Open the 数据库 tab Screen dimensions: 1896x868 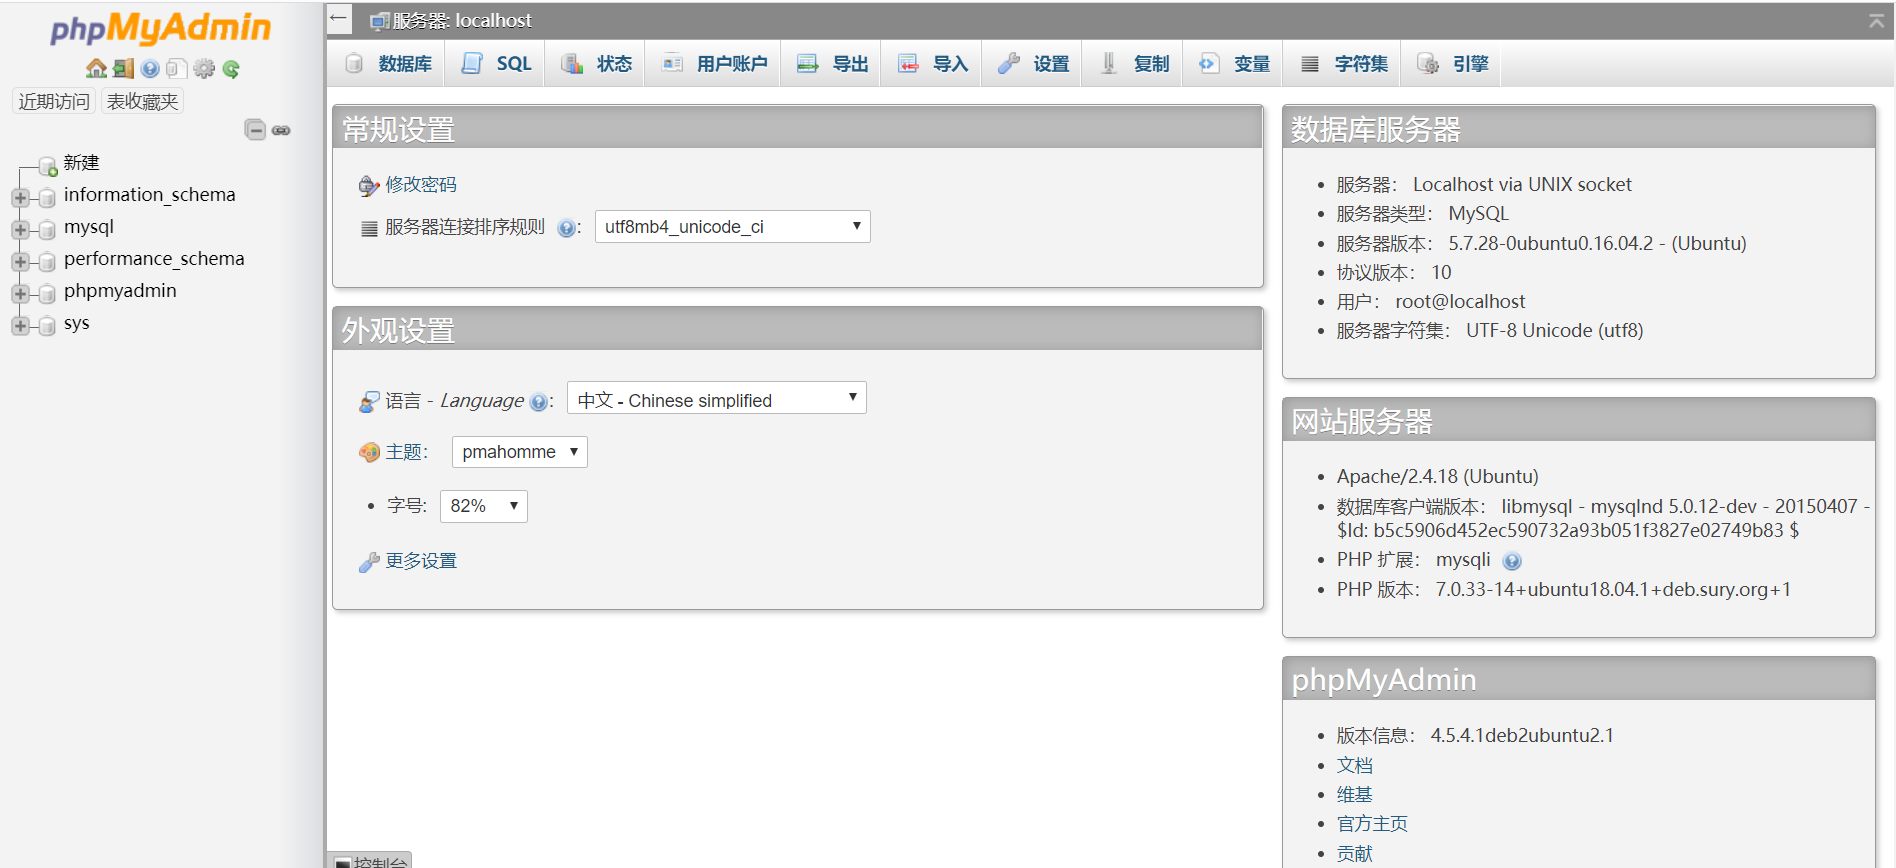pos(388,64)
